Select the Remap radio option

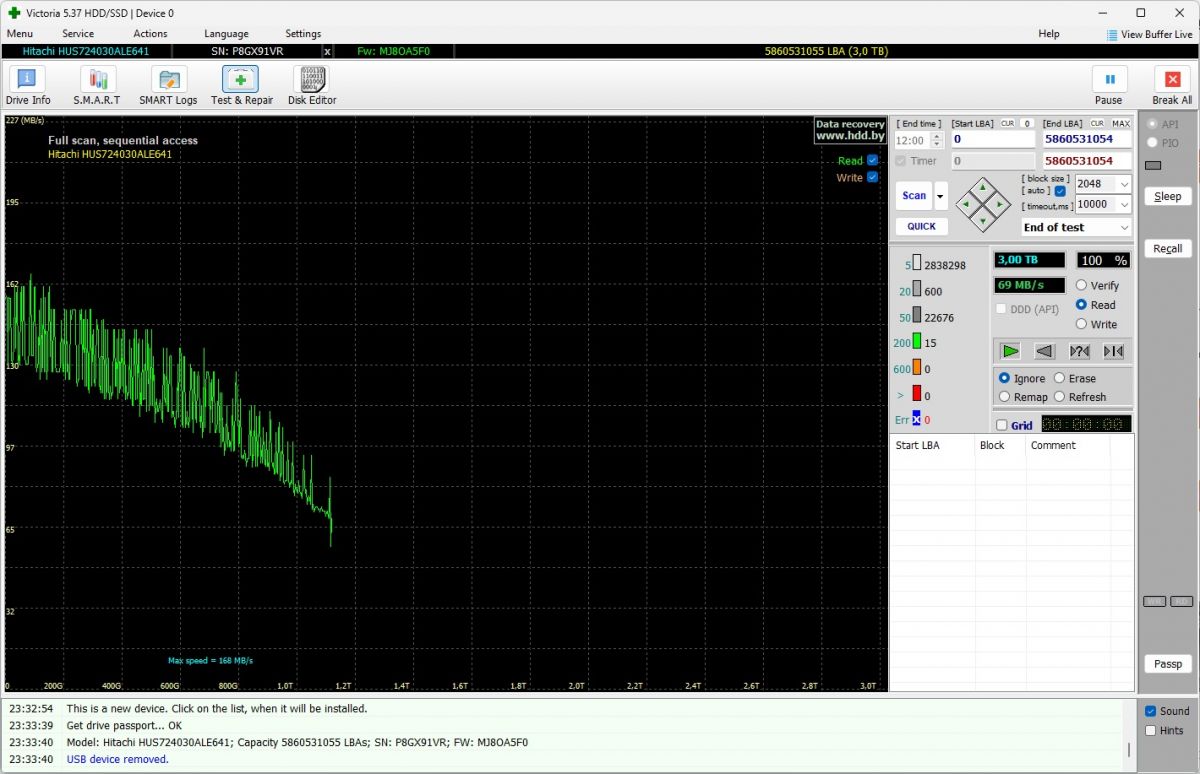click(1005, 397)
